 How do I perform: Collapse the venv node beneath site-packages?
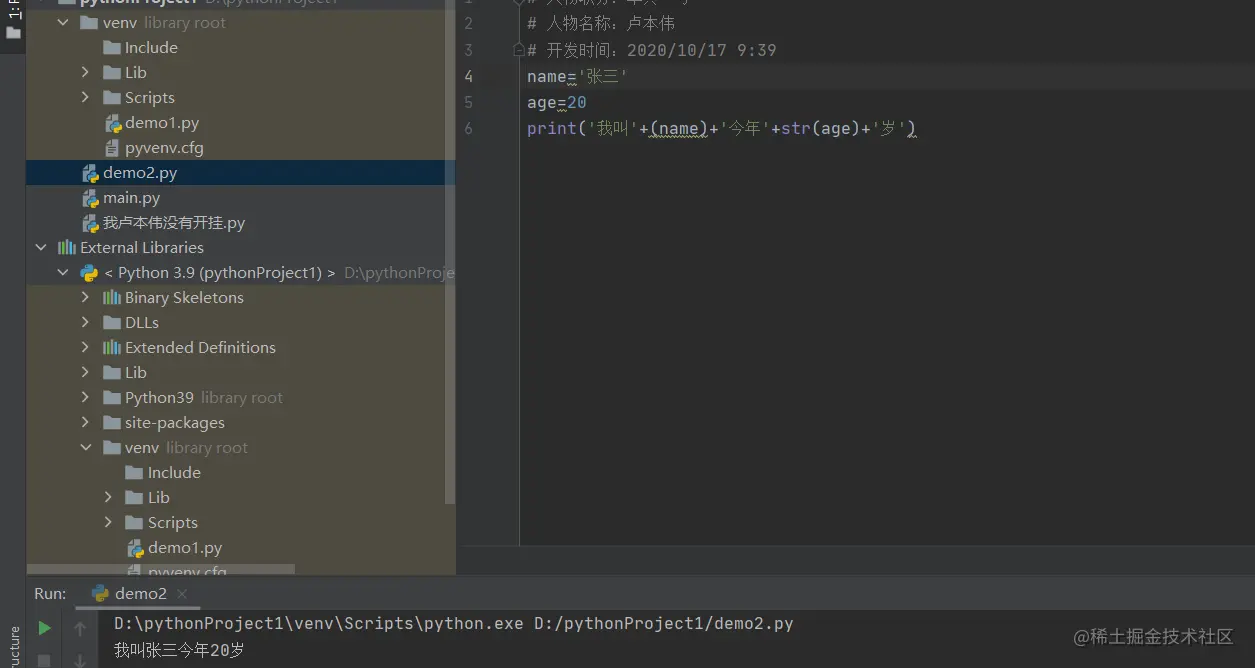(85, 447)
